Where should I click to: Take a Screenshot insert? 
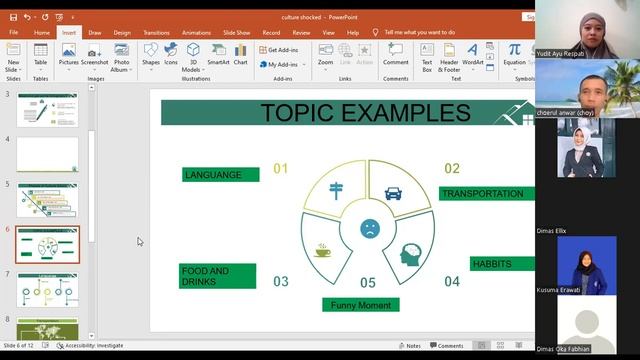point(94,54)
